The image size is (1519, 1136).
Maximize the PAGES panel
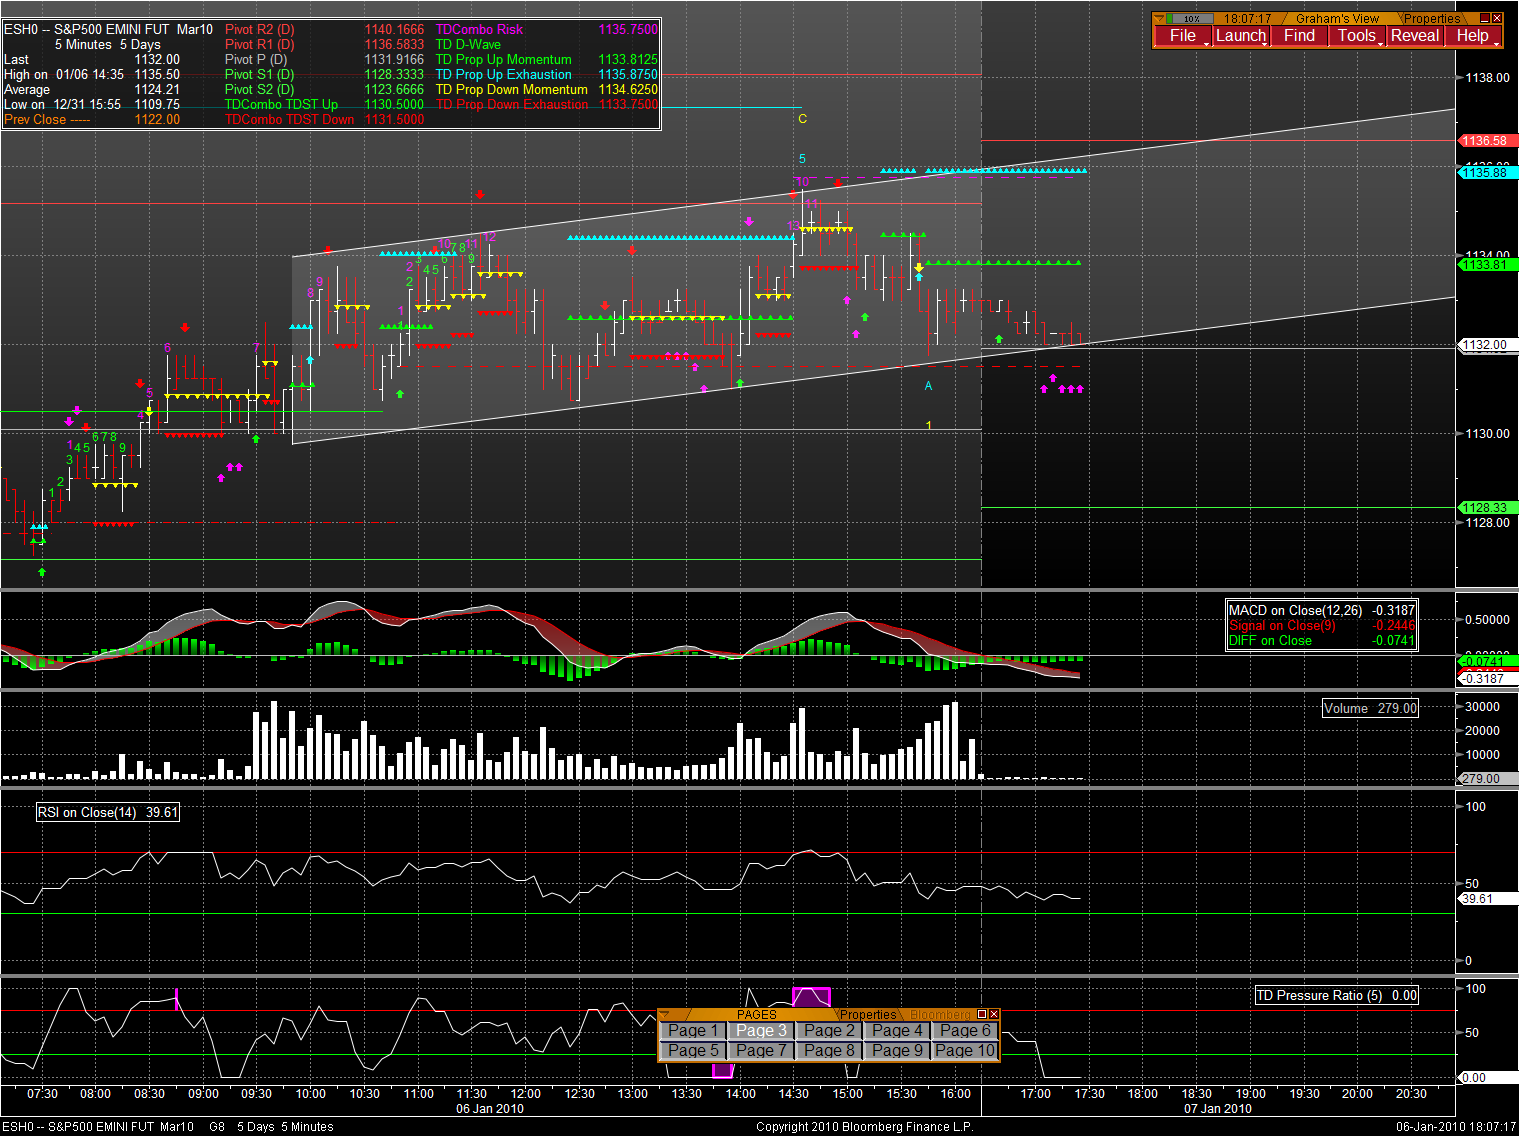[x=982, y=1015]
